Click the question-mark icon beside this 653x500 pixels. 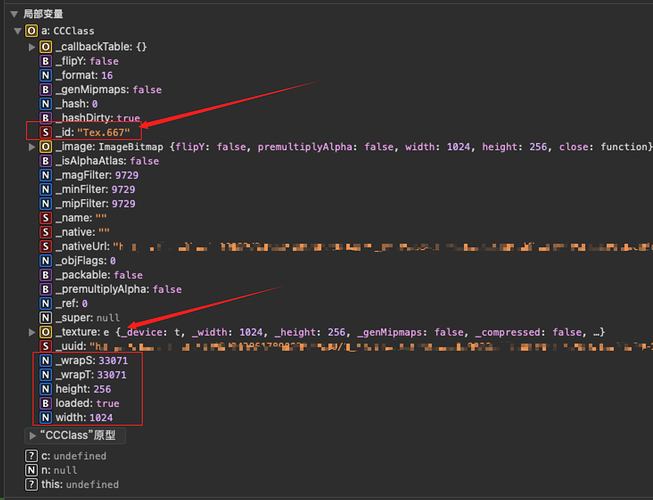coord(31,484)
